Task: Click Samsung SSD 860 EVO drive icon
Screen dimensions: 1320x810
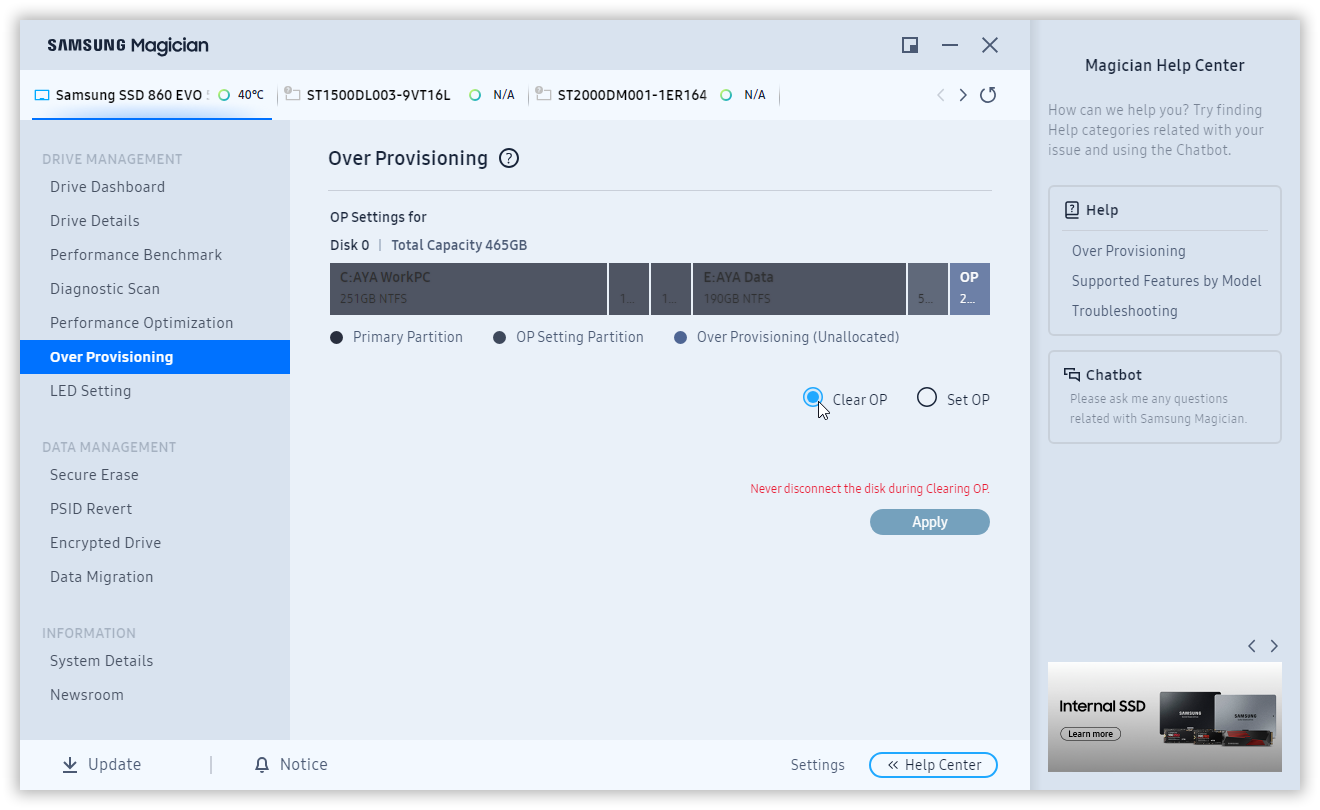Action: pyautogui.click(x=42, y=95)
